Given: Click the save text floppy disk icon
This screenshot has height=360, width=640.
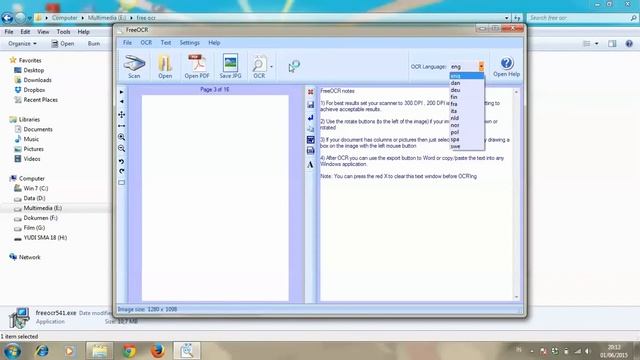Looking at the screenshot, I should (x=311, y=105).
